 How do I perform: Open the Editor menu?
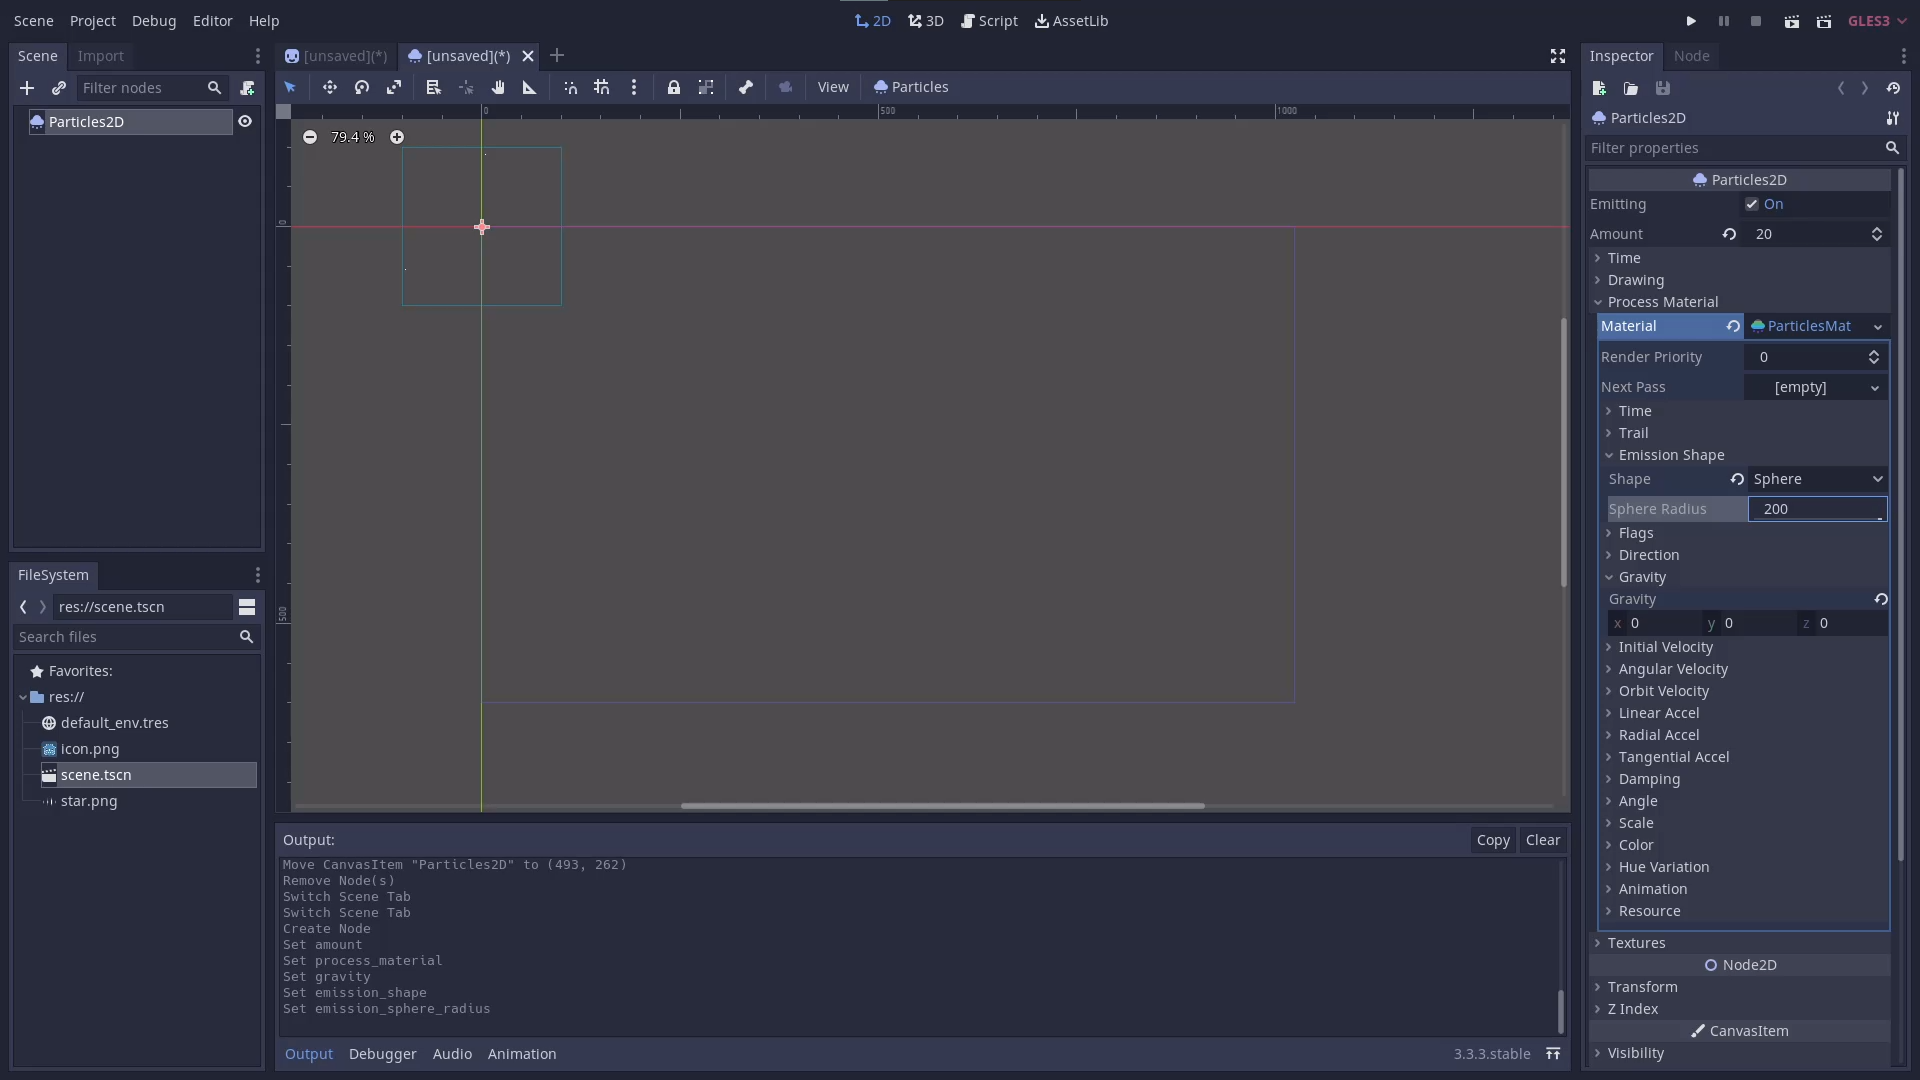click(x=213, y=21)
